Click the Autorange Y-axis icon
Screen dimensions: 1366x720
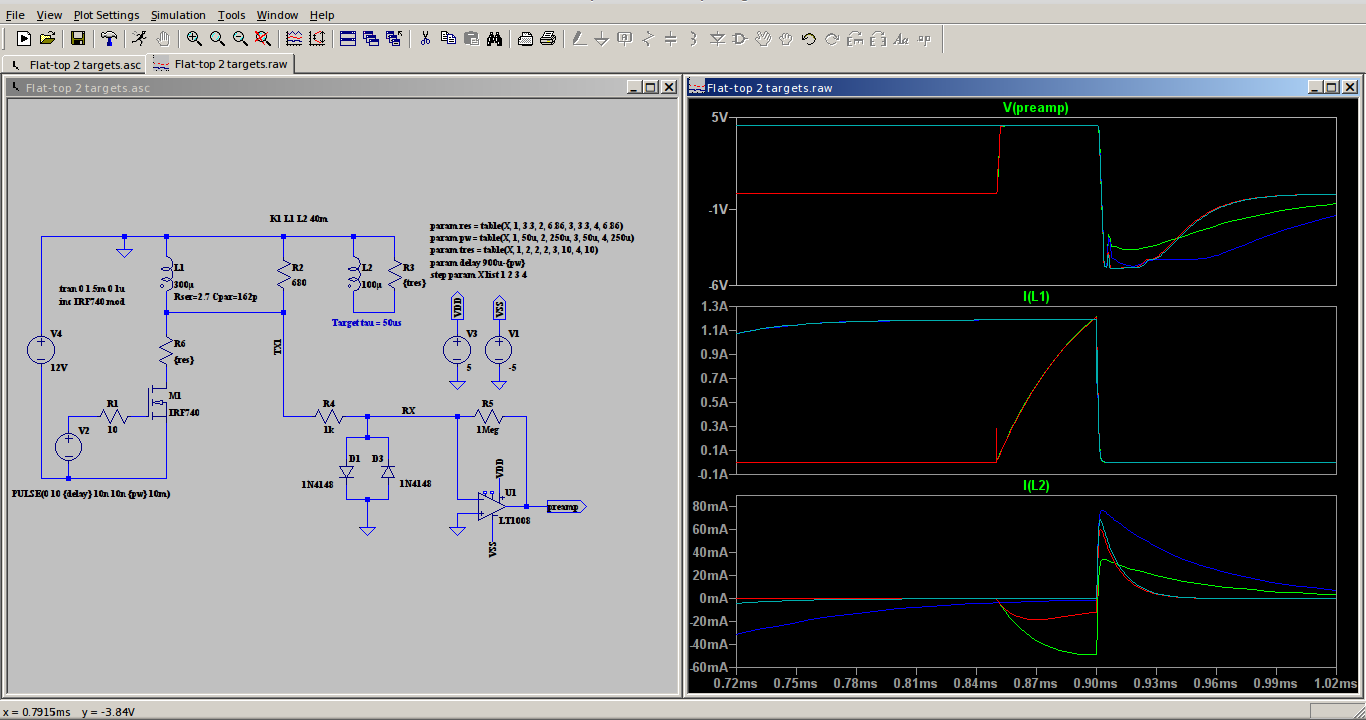coord(317,39)
